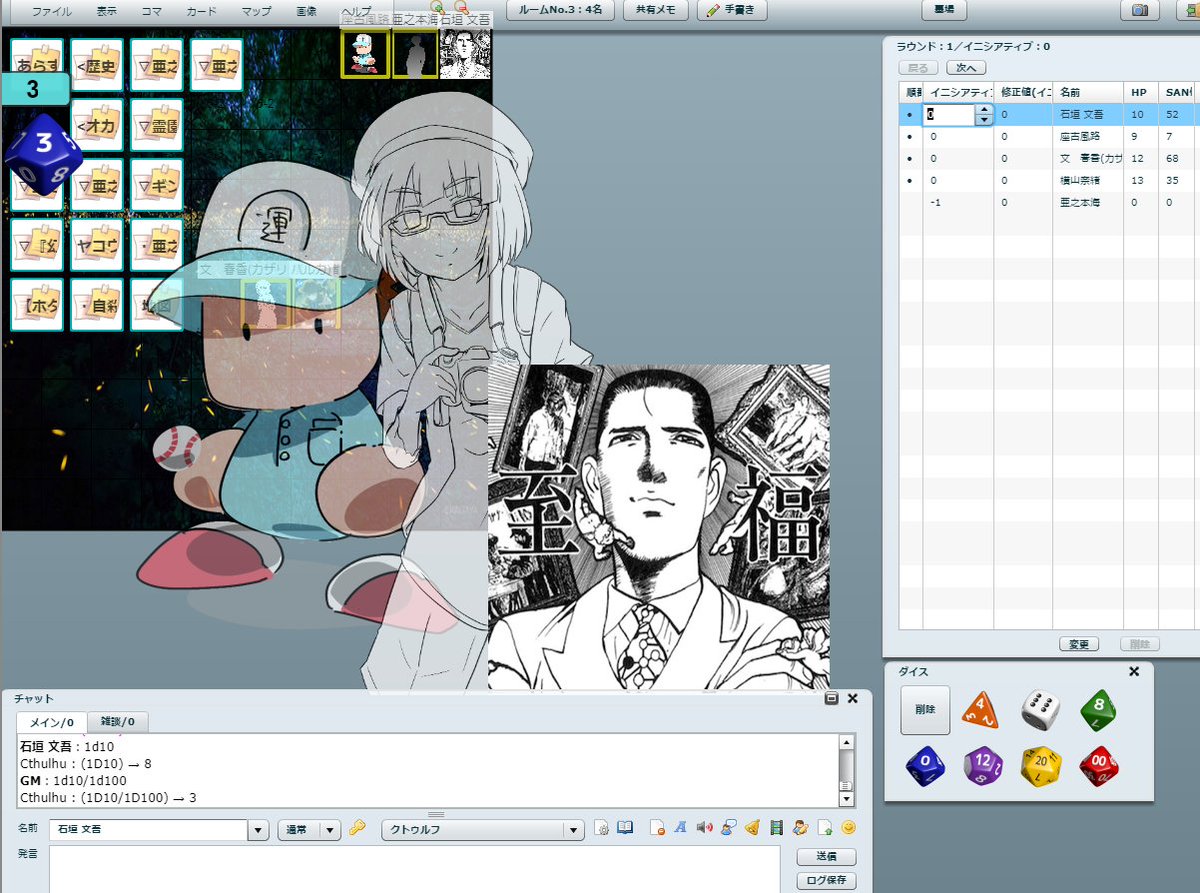Click the 発言 chat message input box
This screenshot has height=893, width=1200.
point(414,869)
